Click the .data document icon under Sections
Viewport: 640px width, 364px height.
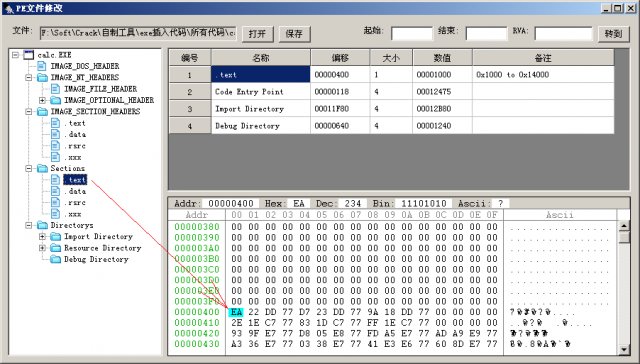[55, 191]
